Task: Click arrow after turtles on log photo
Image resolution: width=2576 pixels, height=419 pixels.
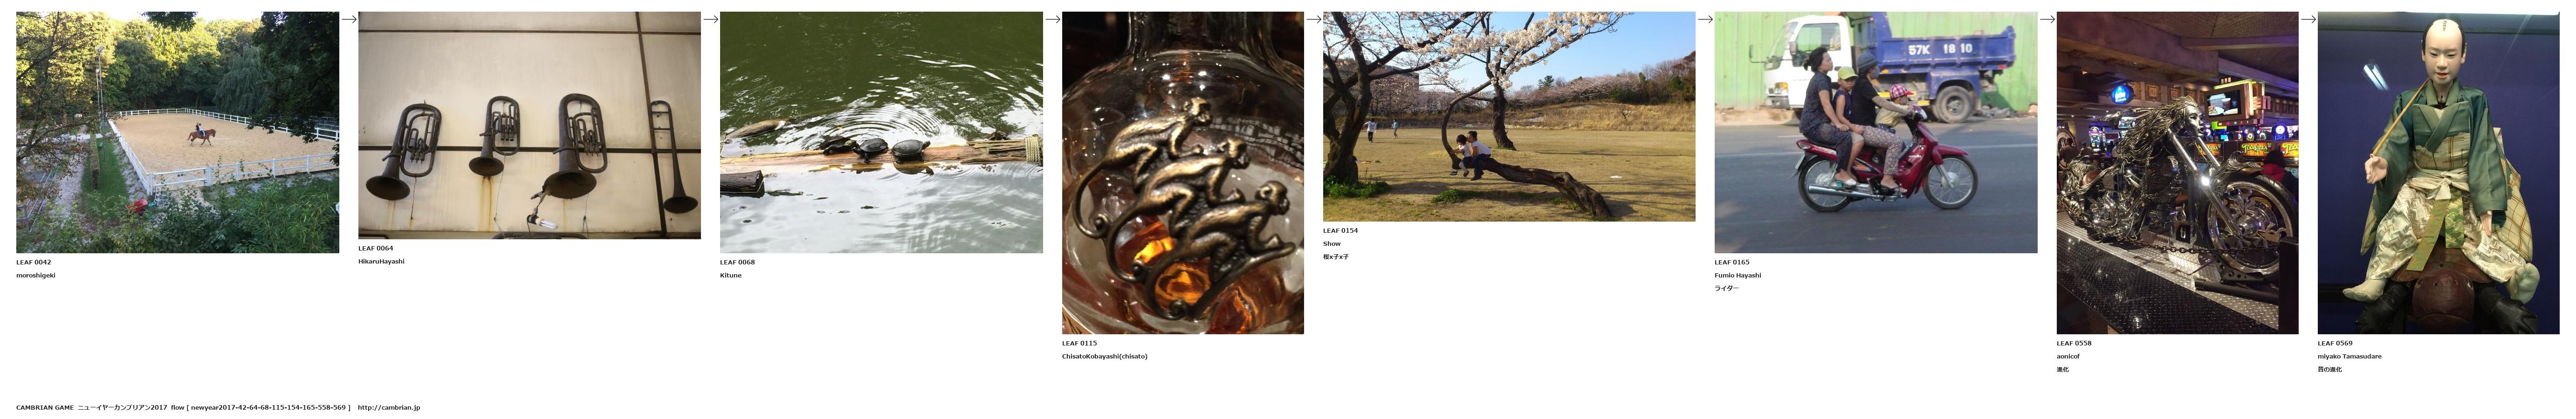Action: tap(1052, 19)
